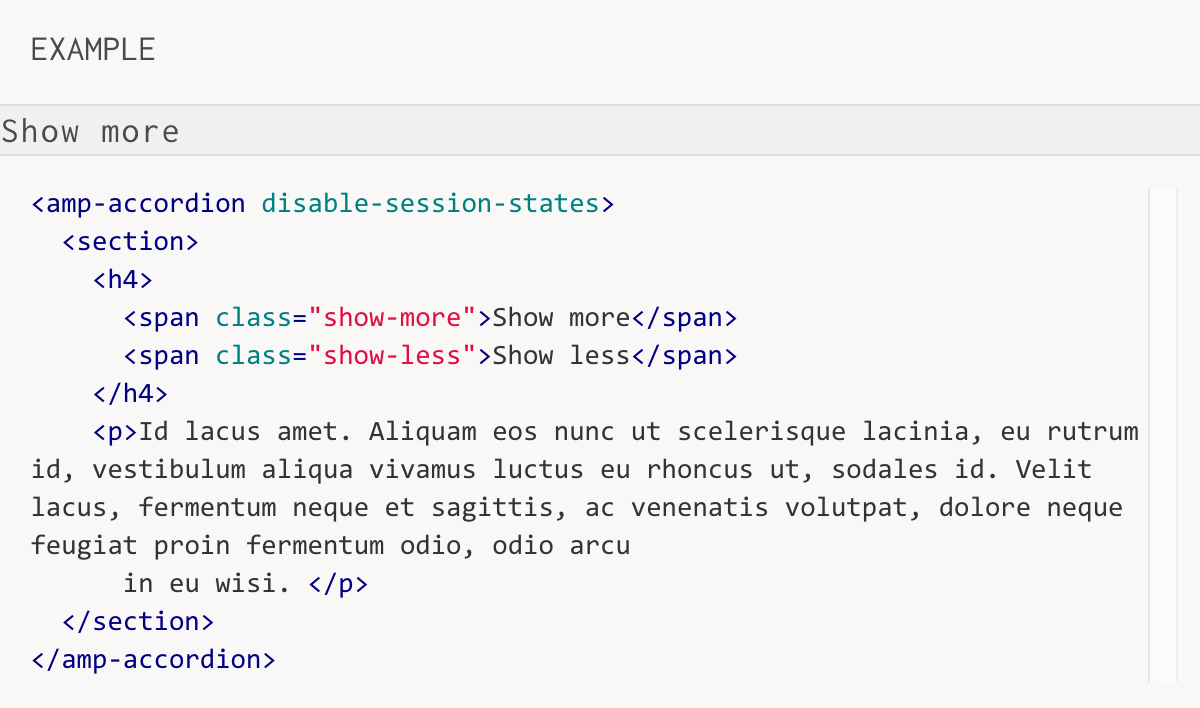Click the closing section tag
This screenshot has width=1200, height=708.
[x=138, y=622]
